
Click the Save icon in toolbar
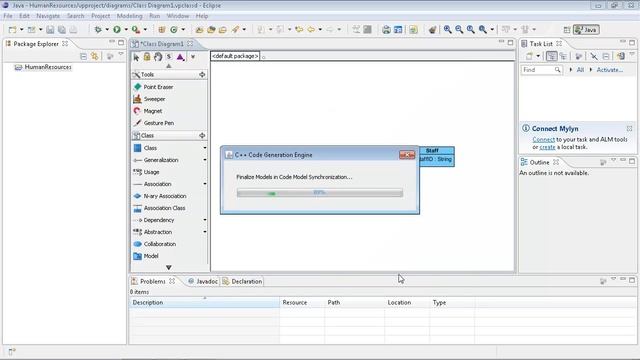[x=50, y=29]
